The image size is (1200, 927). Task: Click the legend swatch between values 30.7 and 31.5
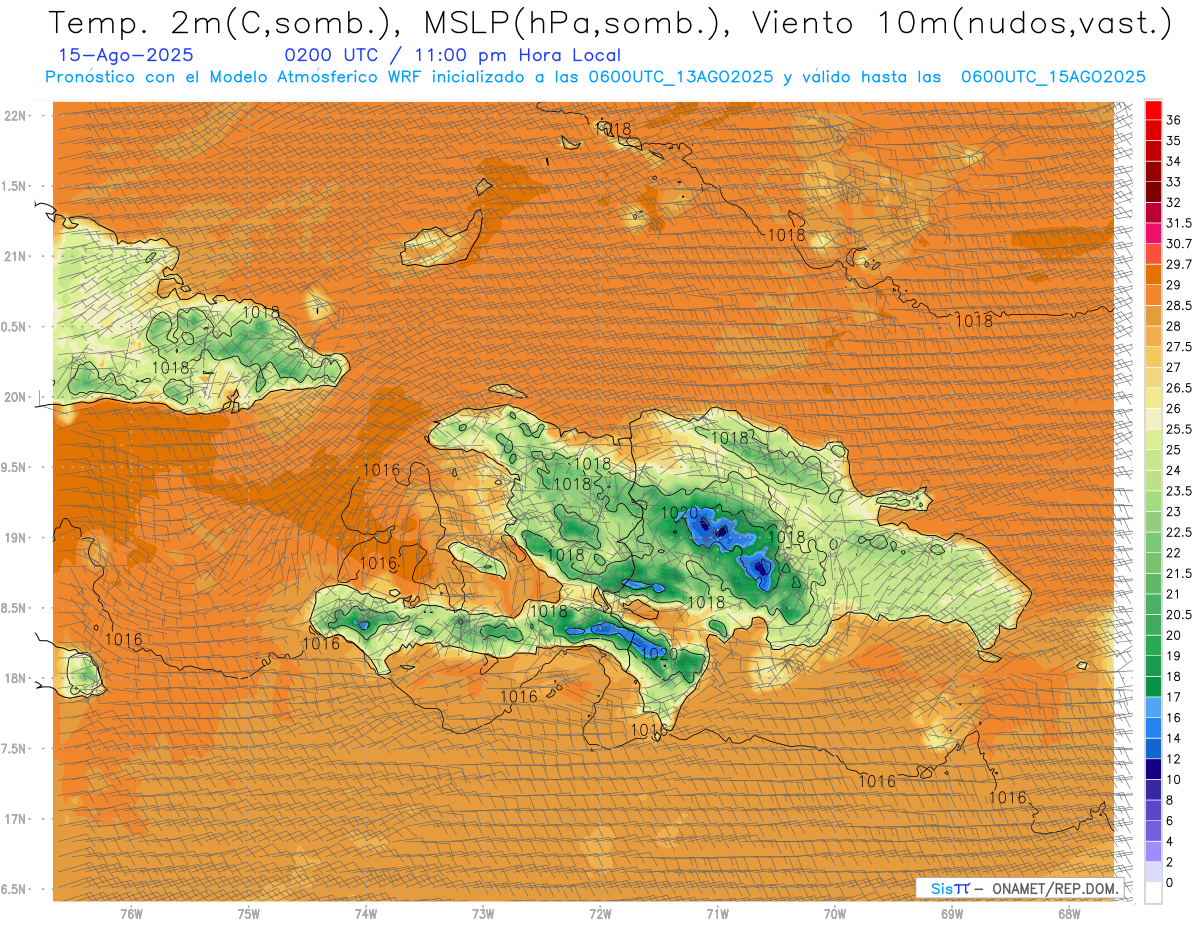[1153, 233]
